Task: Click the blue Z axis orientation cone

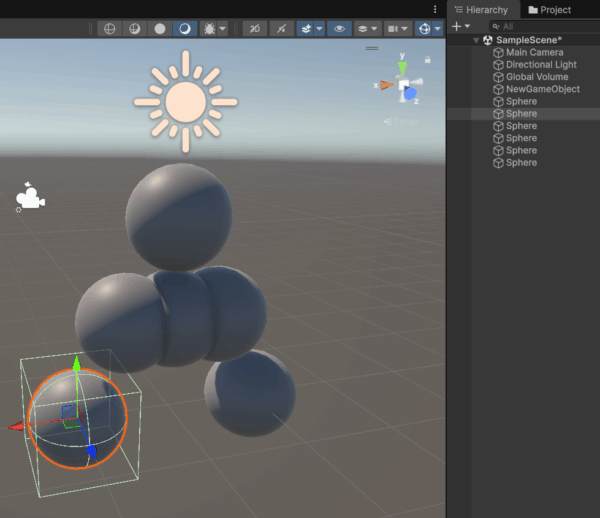Action: [x=410, y=94]
